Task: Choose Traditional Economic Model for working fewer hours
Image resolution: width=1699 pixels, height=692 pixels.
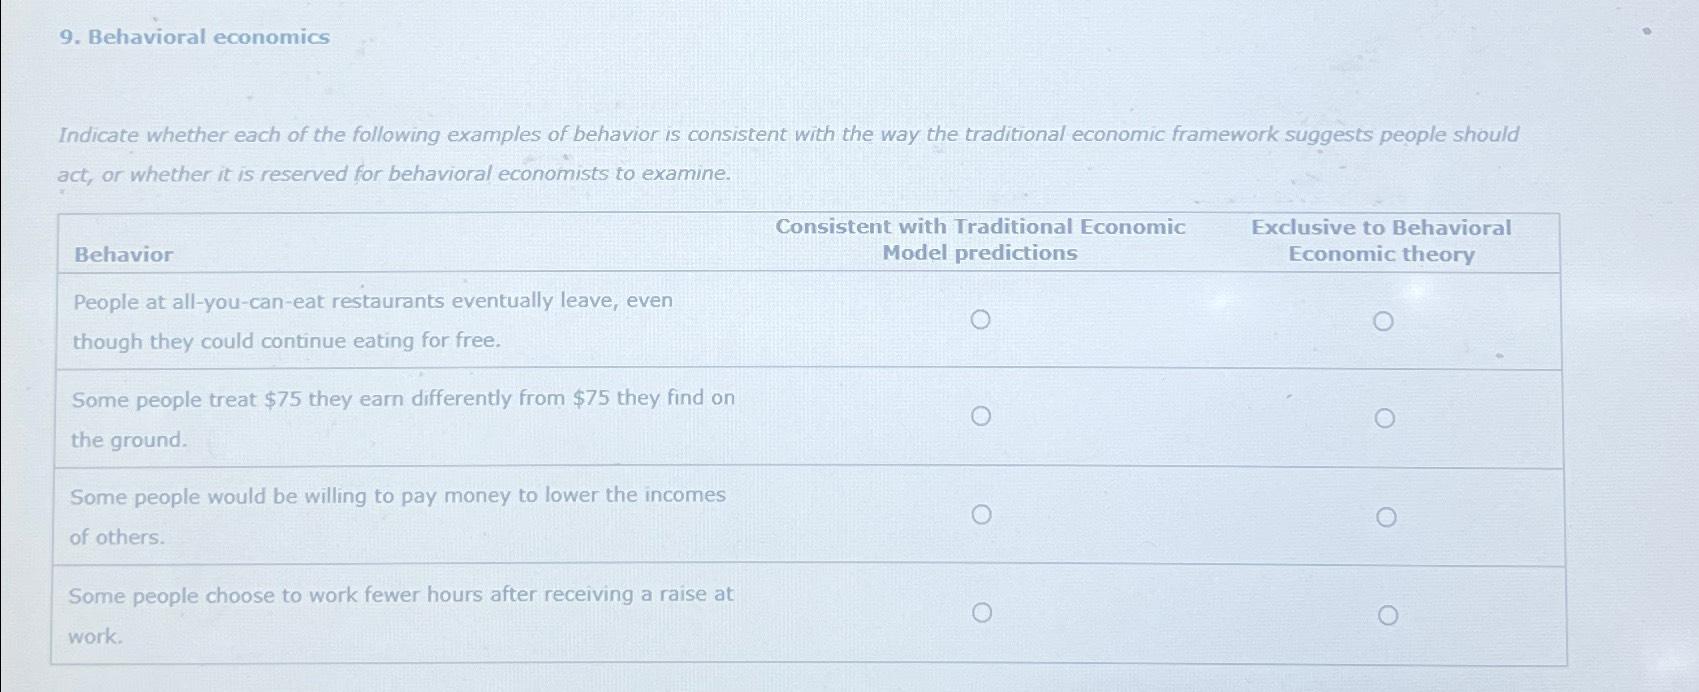Action: pyautogui.click(x=982, y=613)
